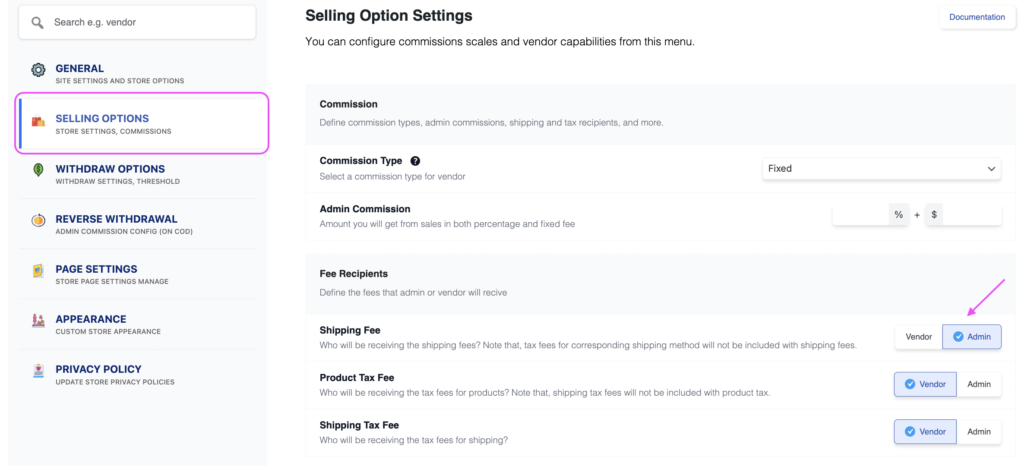Click the Reverse Withdrawal coin icon
1024x466 pixels.
pos(38,221)
